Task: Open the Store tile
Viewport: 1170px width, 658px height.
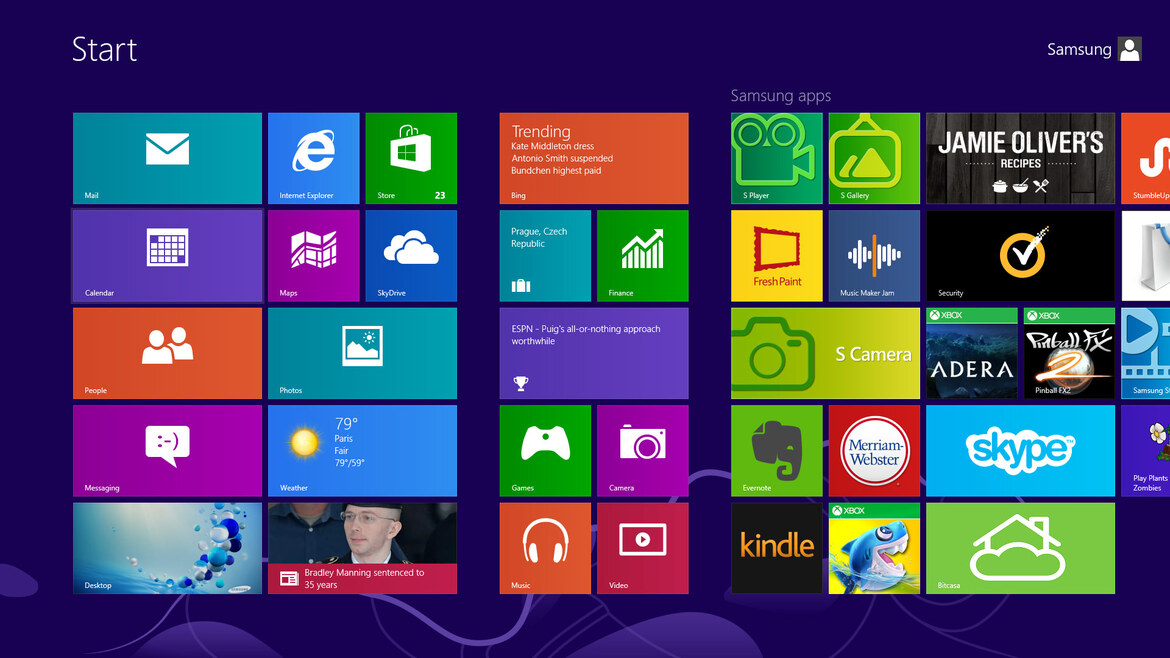Action: click(x=411, y=158)
